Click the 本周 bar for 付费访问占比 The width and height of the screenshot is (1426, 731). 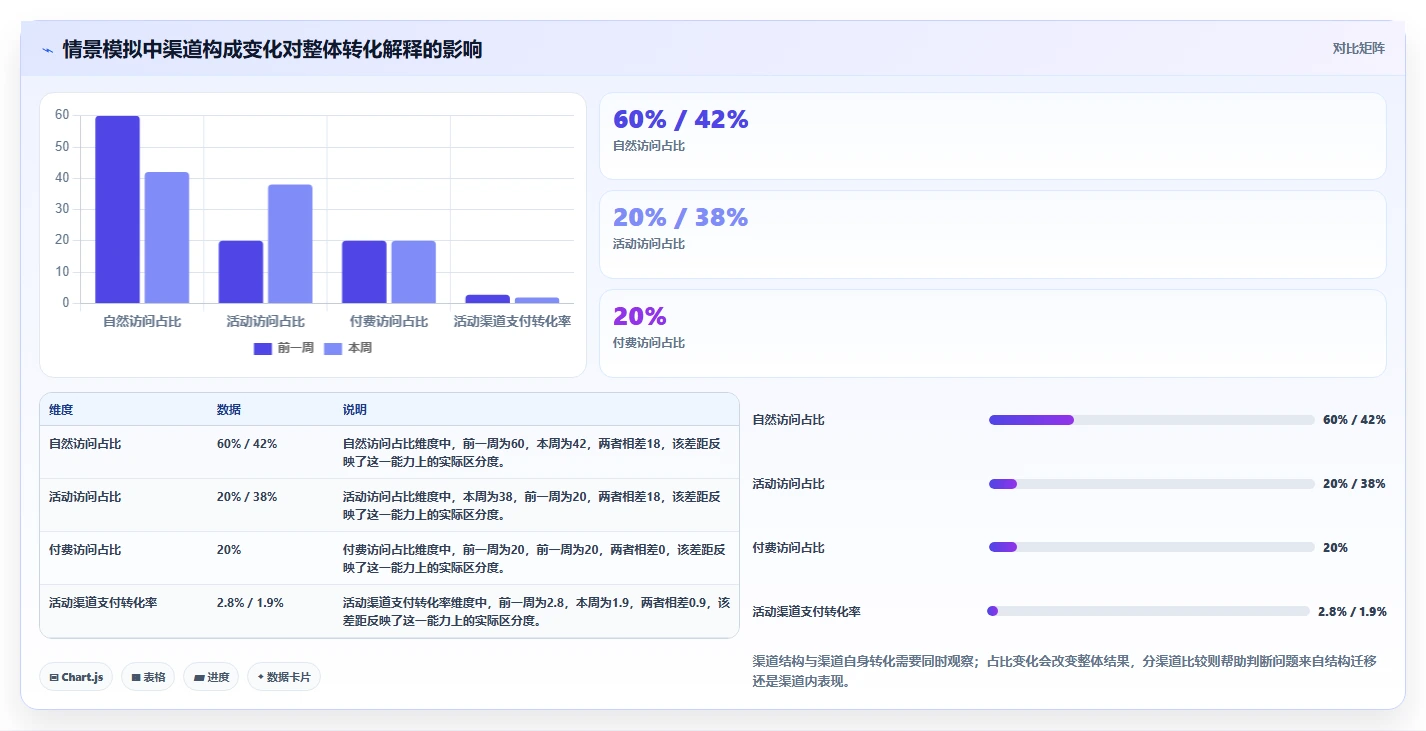[413, 272]
